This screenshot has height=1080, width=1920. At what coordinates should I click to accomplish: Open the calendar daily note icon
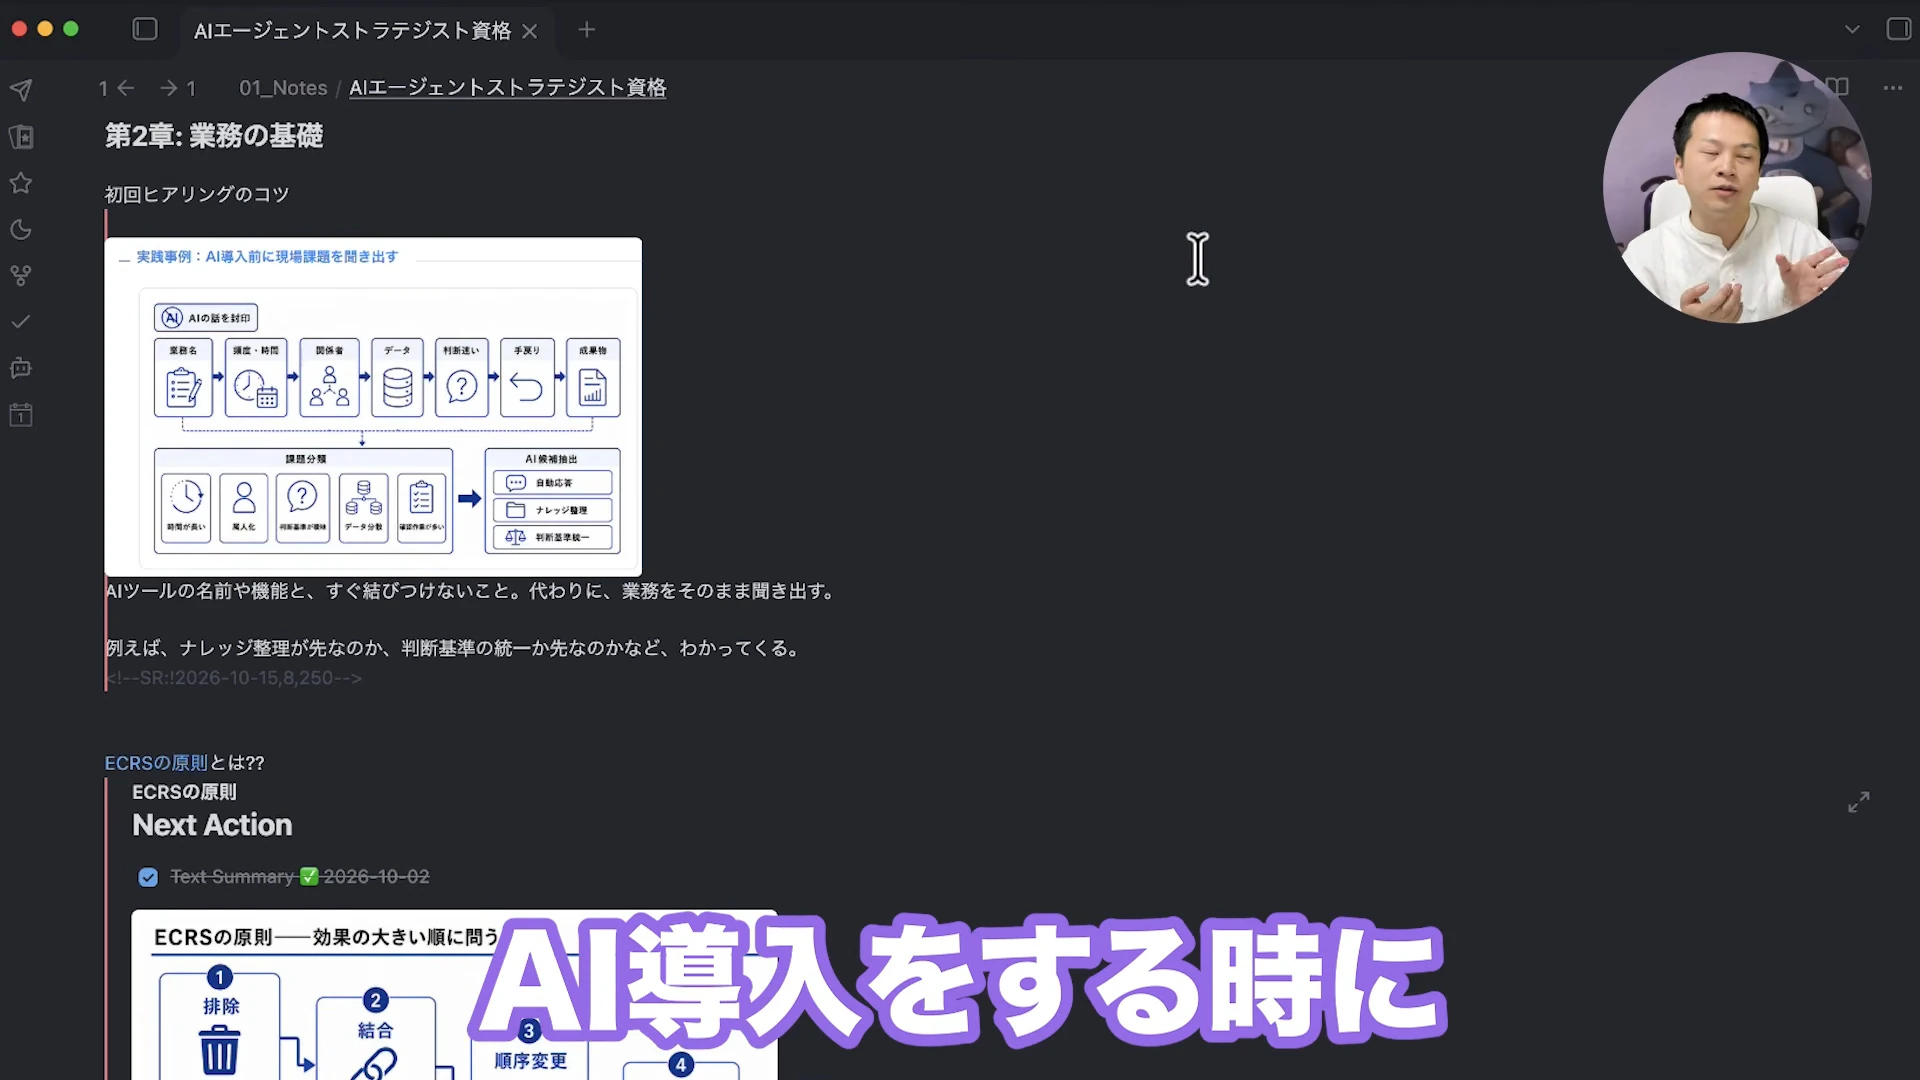(x=21, y=415)
